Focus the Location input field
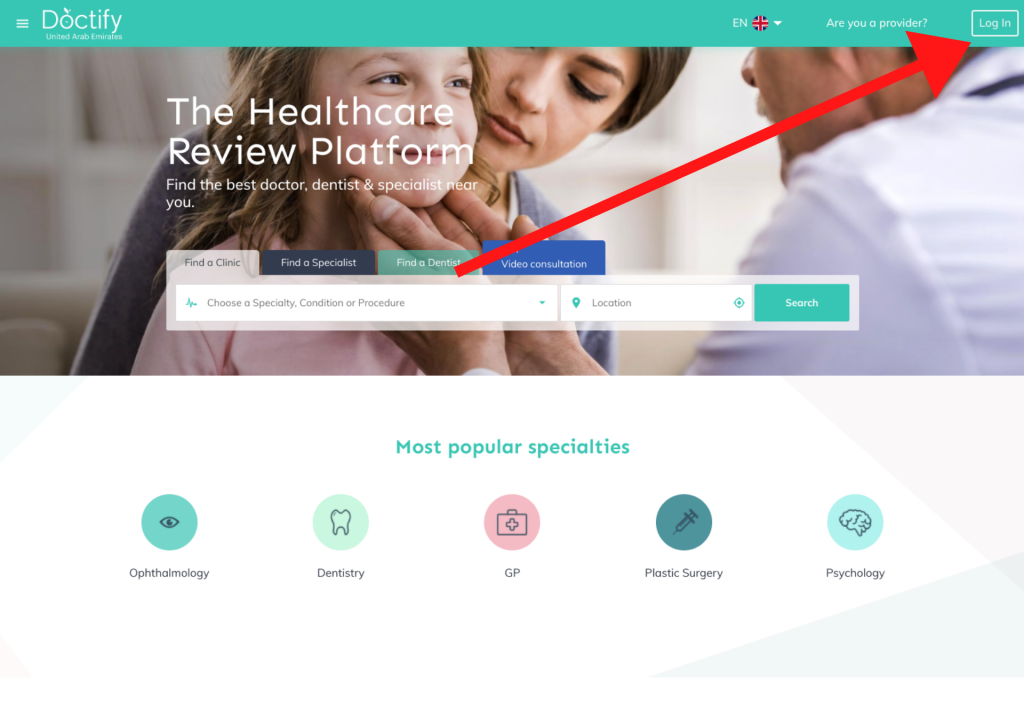The image size is (1024, 720). pos(656,303)
